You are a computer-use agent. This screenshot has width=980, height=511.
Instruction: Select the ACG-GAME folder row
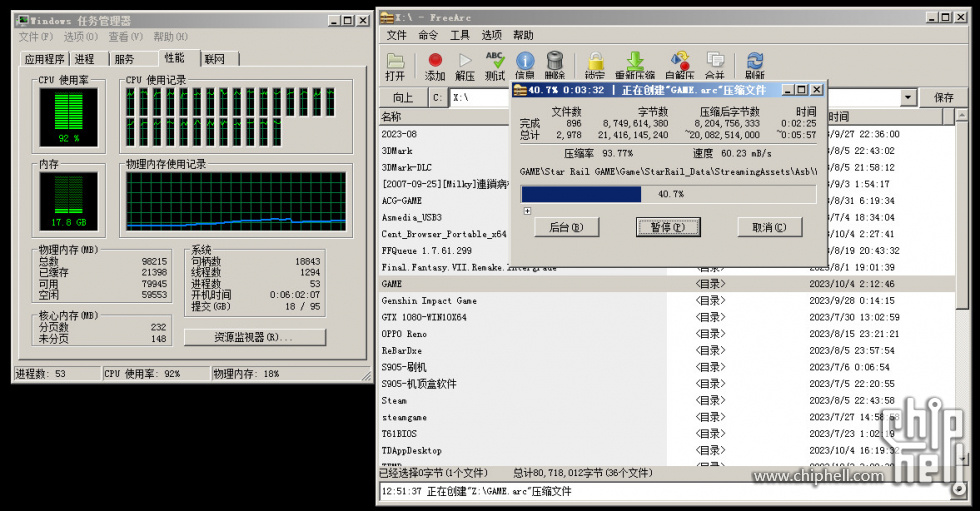point(444,201)
